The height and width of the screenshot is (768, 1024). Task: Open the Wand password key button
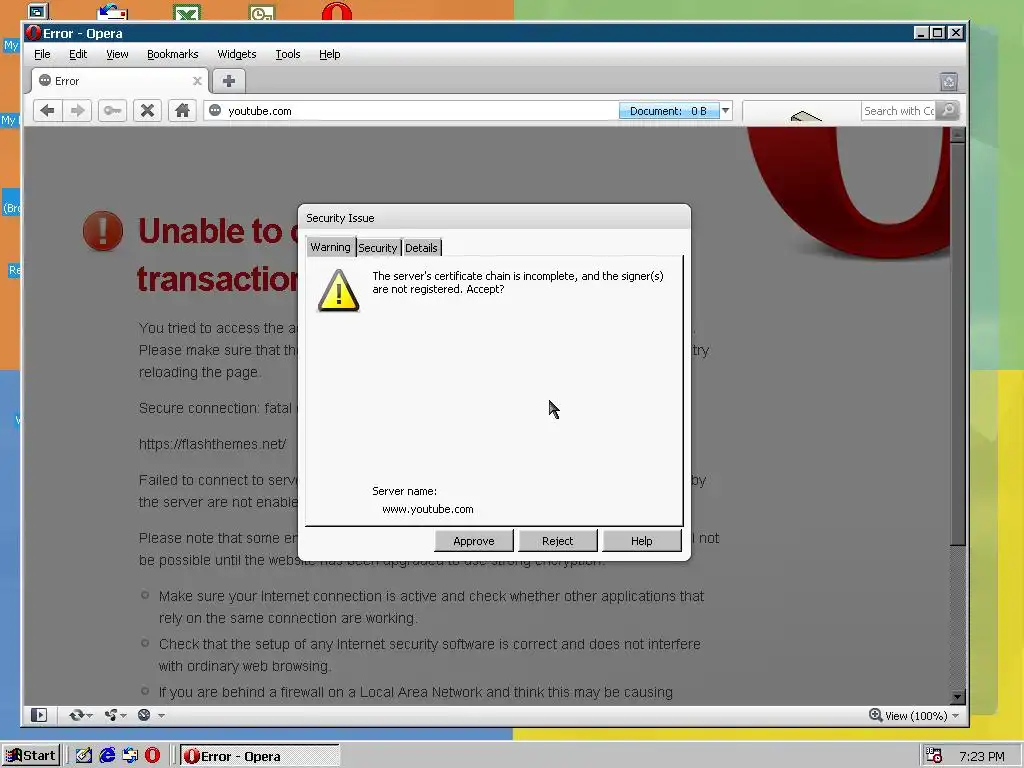(x=112, y=110)
